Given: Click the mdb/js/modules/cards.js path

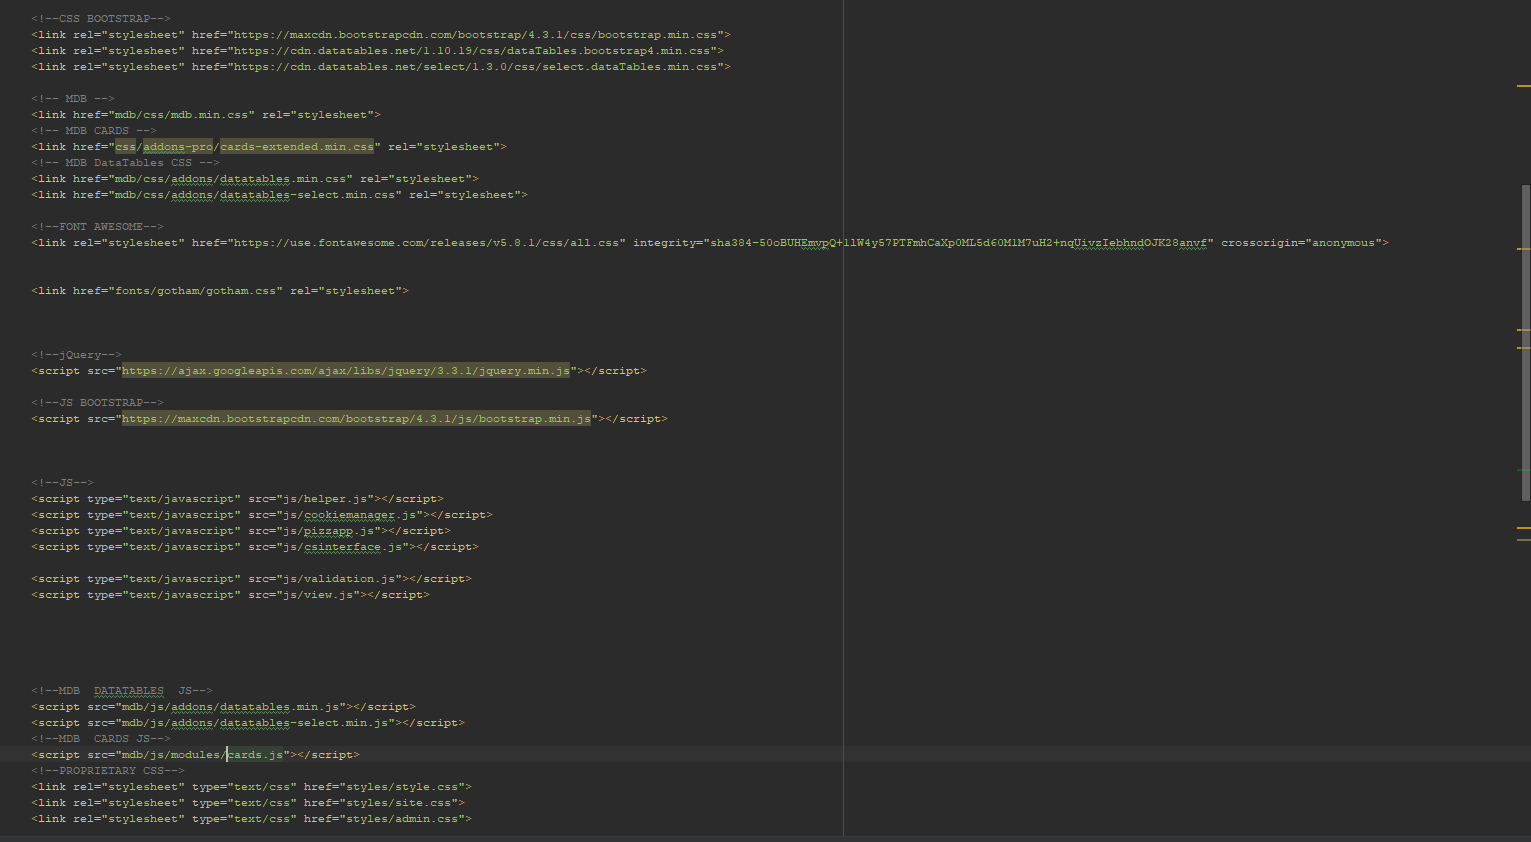Looking at the screenshot, I should pos(202,755).
